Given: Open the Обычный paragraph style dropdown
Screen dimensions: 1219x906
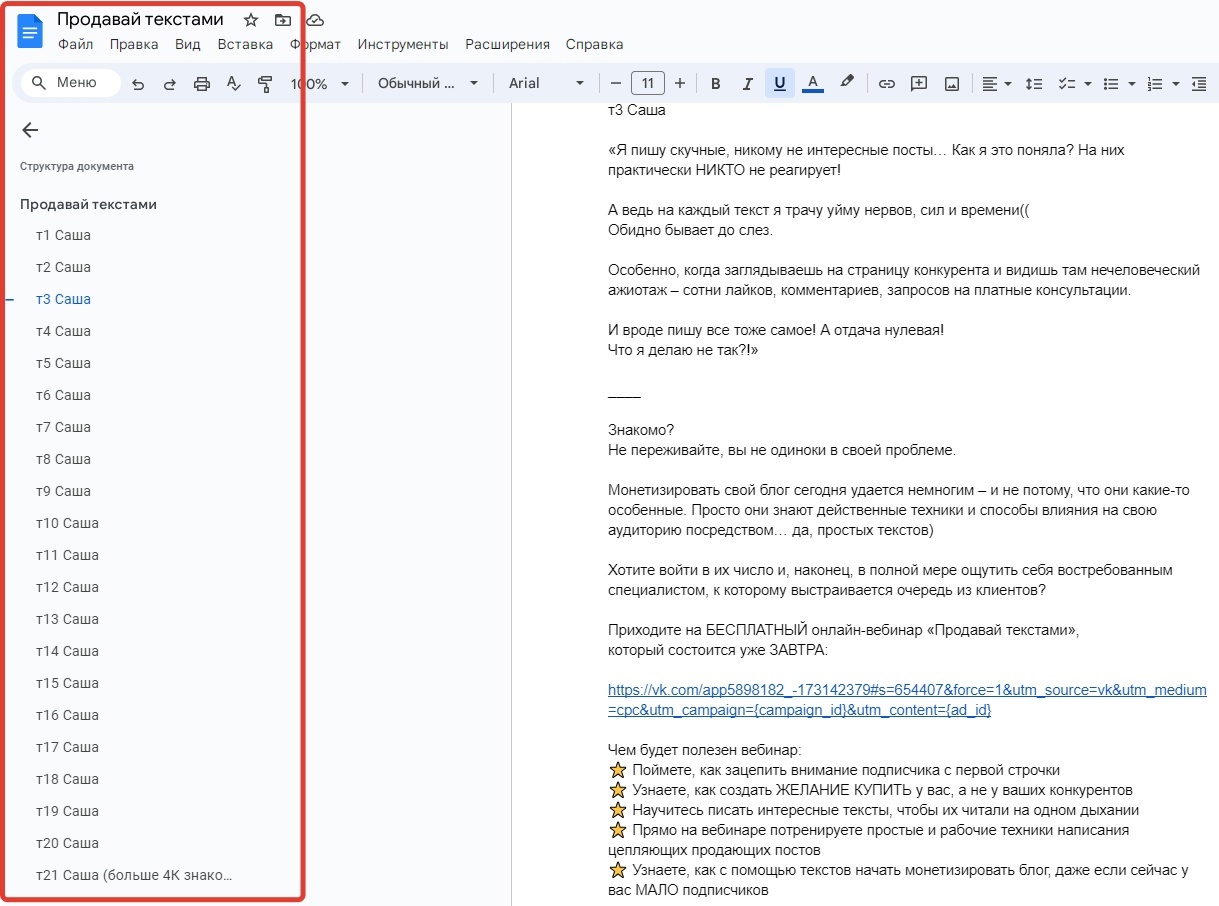Looking at the screenshot, I should (x=428, y=84).
